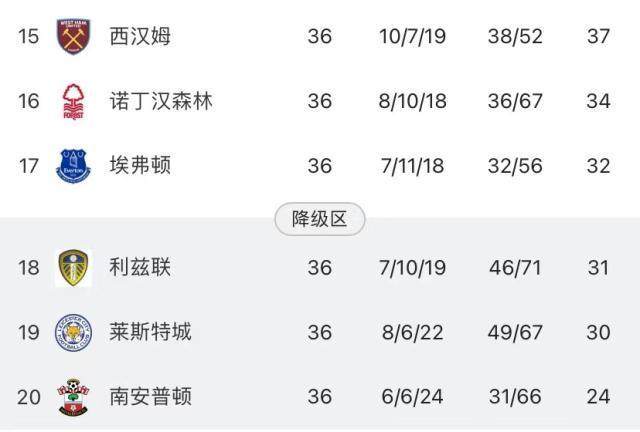This screenshot has height=432, width=640.
Task: Select the 莱斯特城 team name
Action: tap(151, 332)
